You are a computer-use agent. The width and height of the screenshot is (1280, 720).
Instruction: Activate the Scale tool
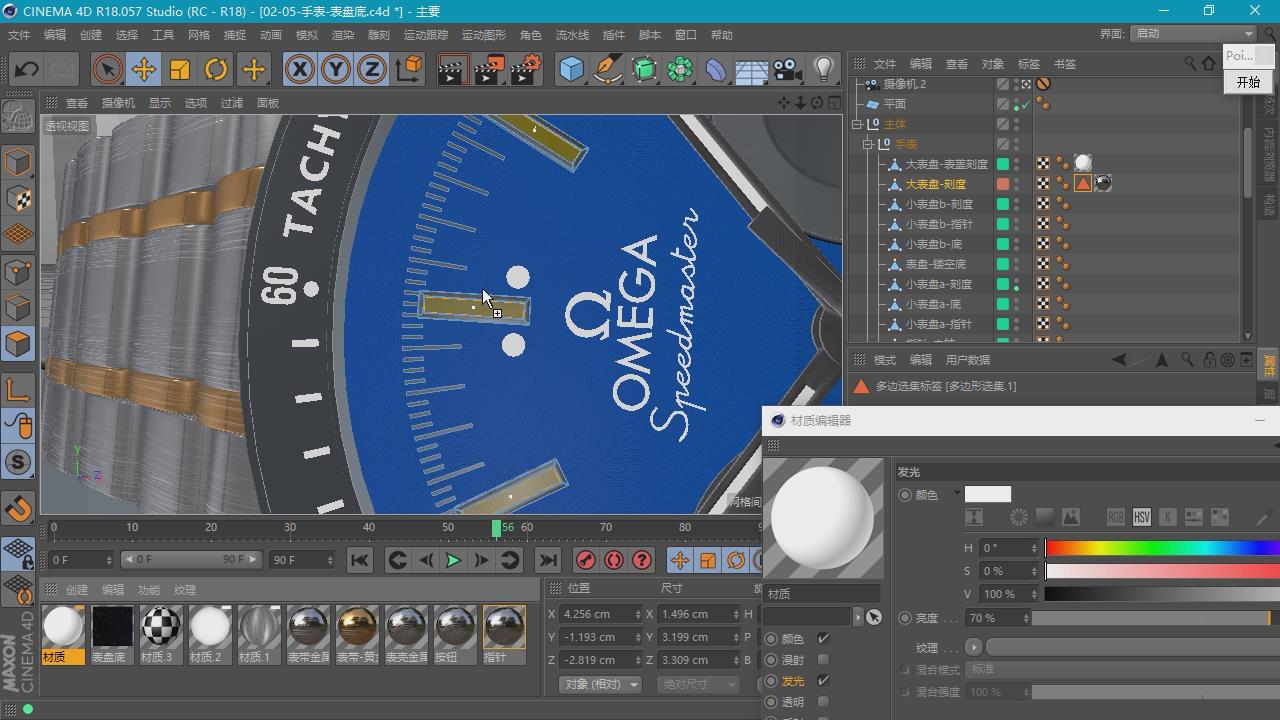tap(180, 69)
